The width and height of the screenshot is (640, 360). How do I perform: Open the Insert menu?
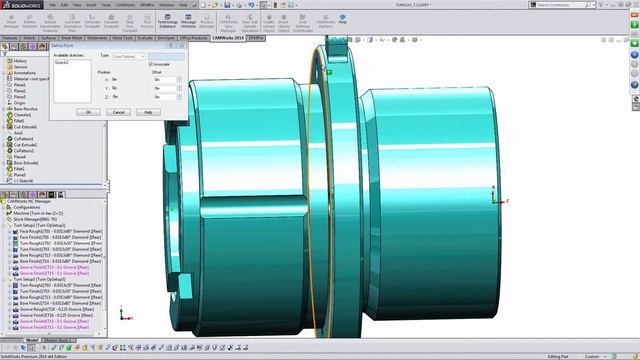(91, 5)
